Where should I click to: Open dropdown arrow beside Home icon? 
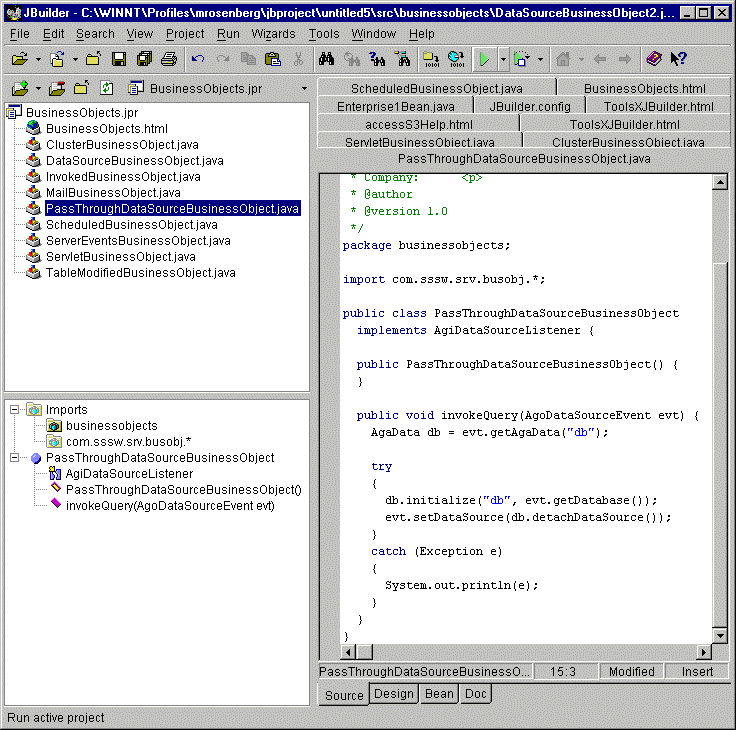point(582,60)
